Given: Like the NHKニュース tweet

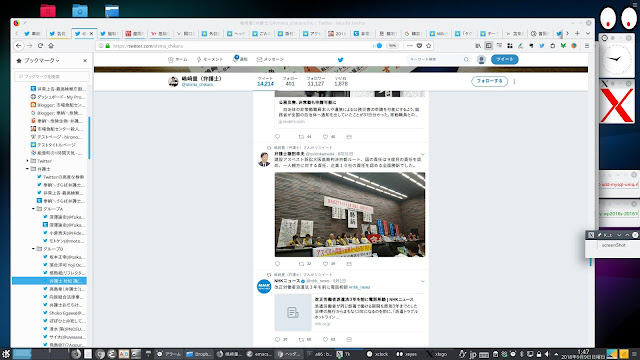Looking at the screenshot, I should tap(325, 339).
